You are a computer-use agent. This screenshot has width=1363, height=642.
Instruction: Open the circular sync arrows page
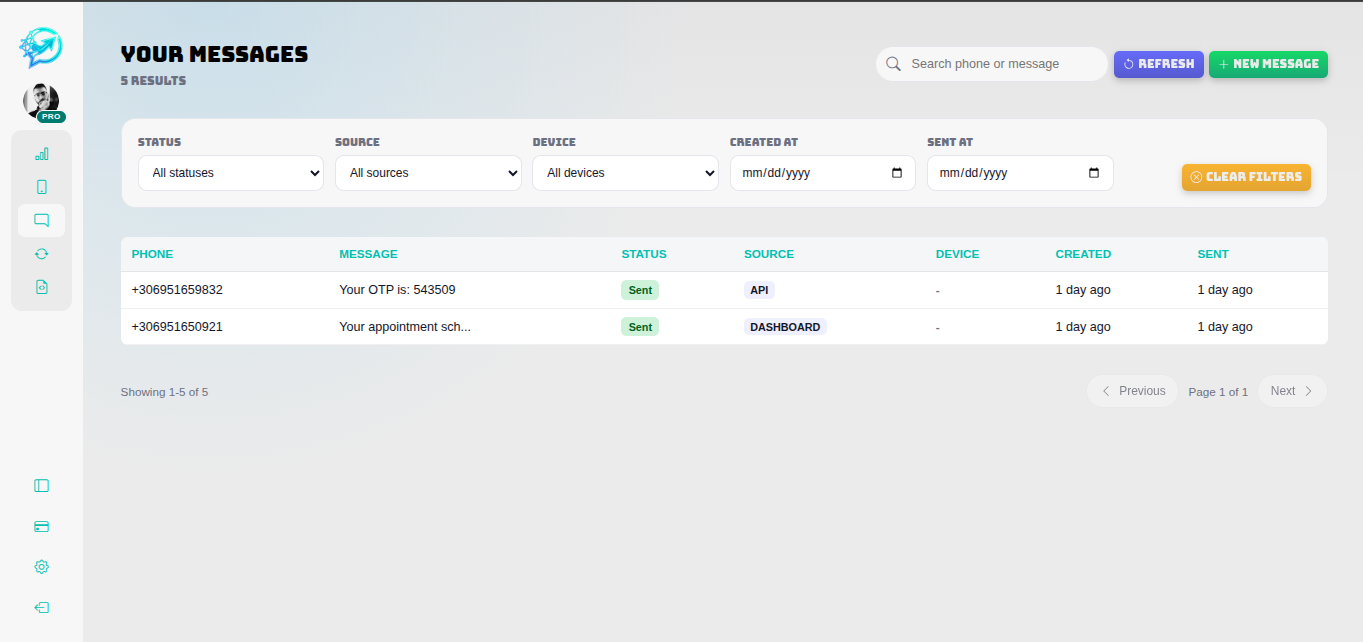(41, 254)
